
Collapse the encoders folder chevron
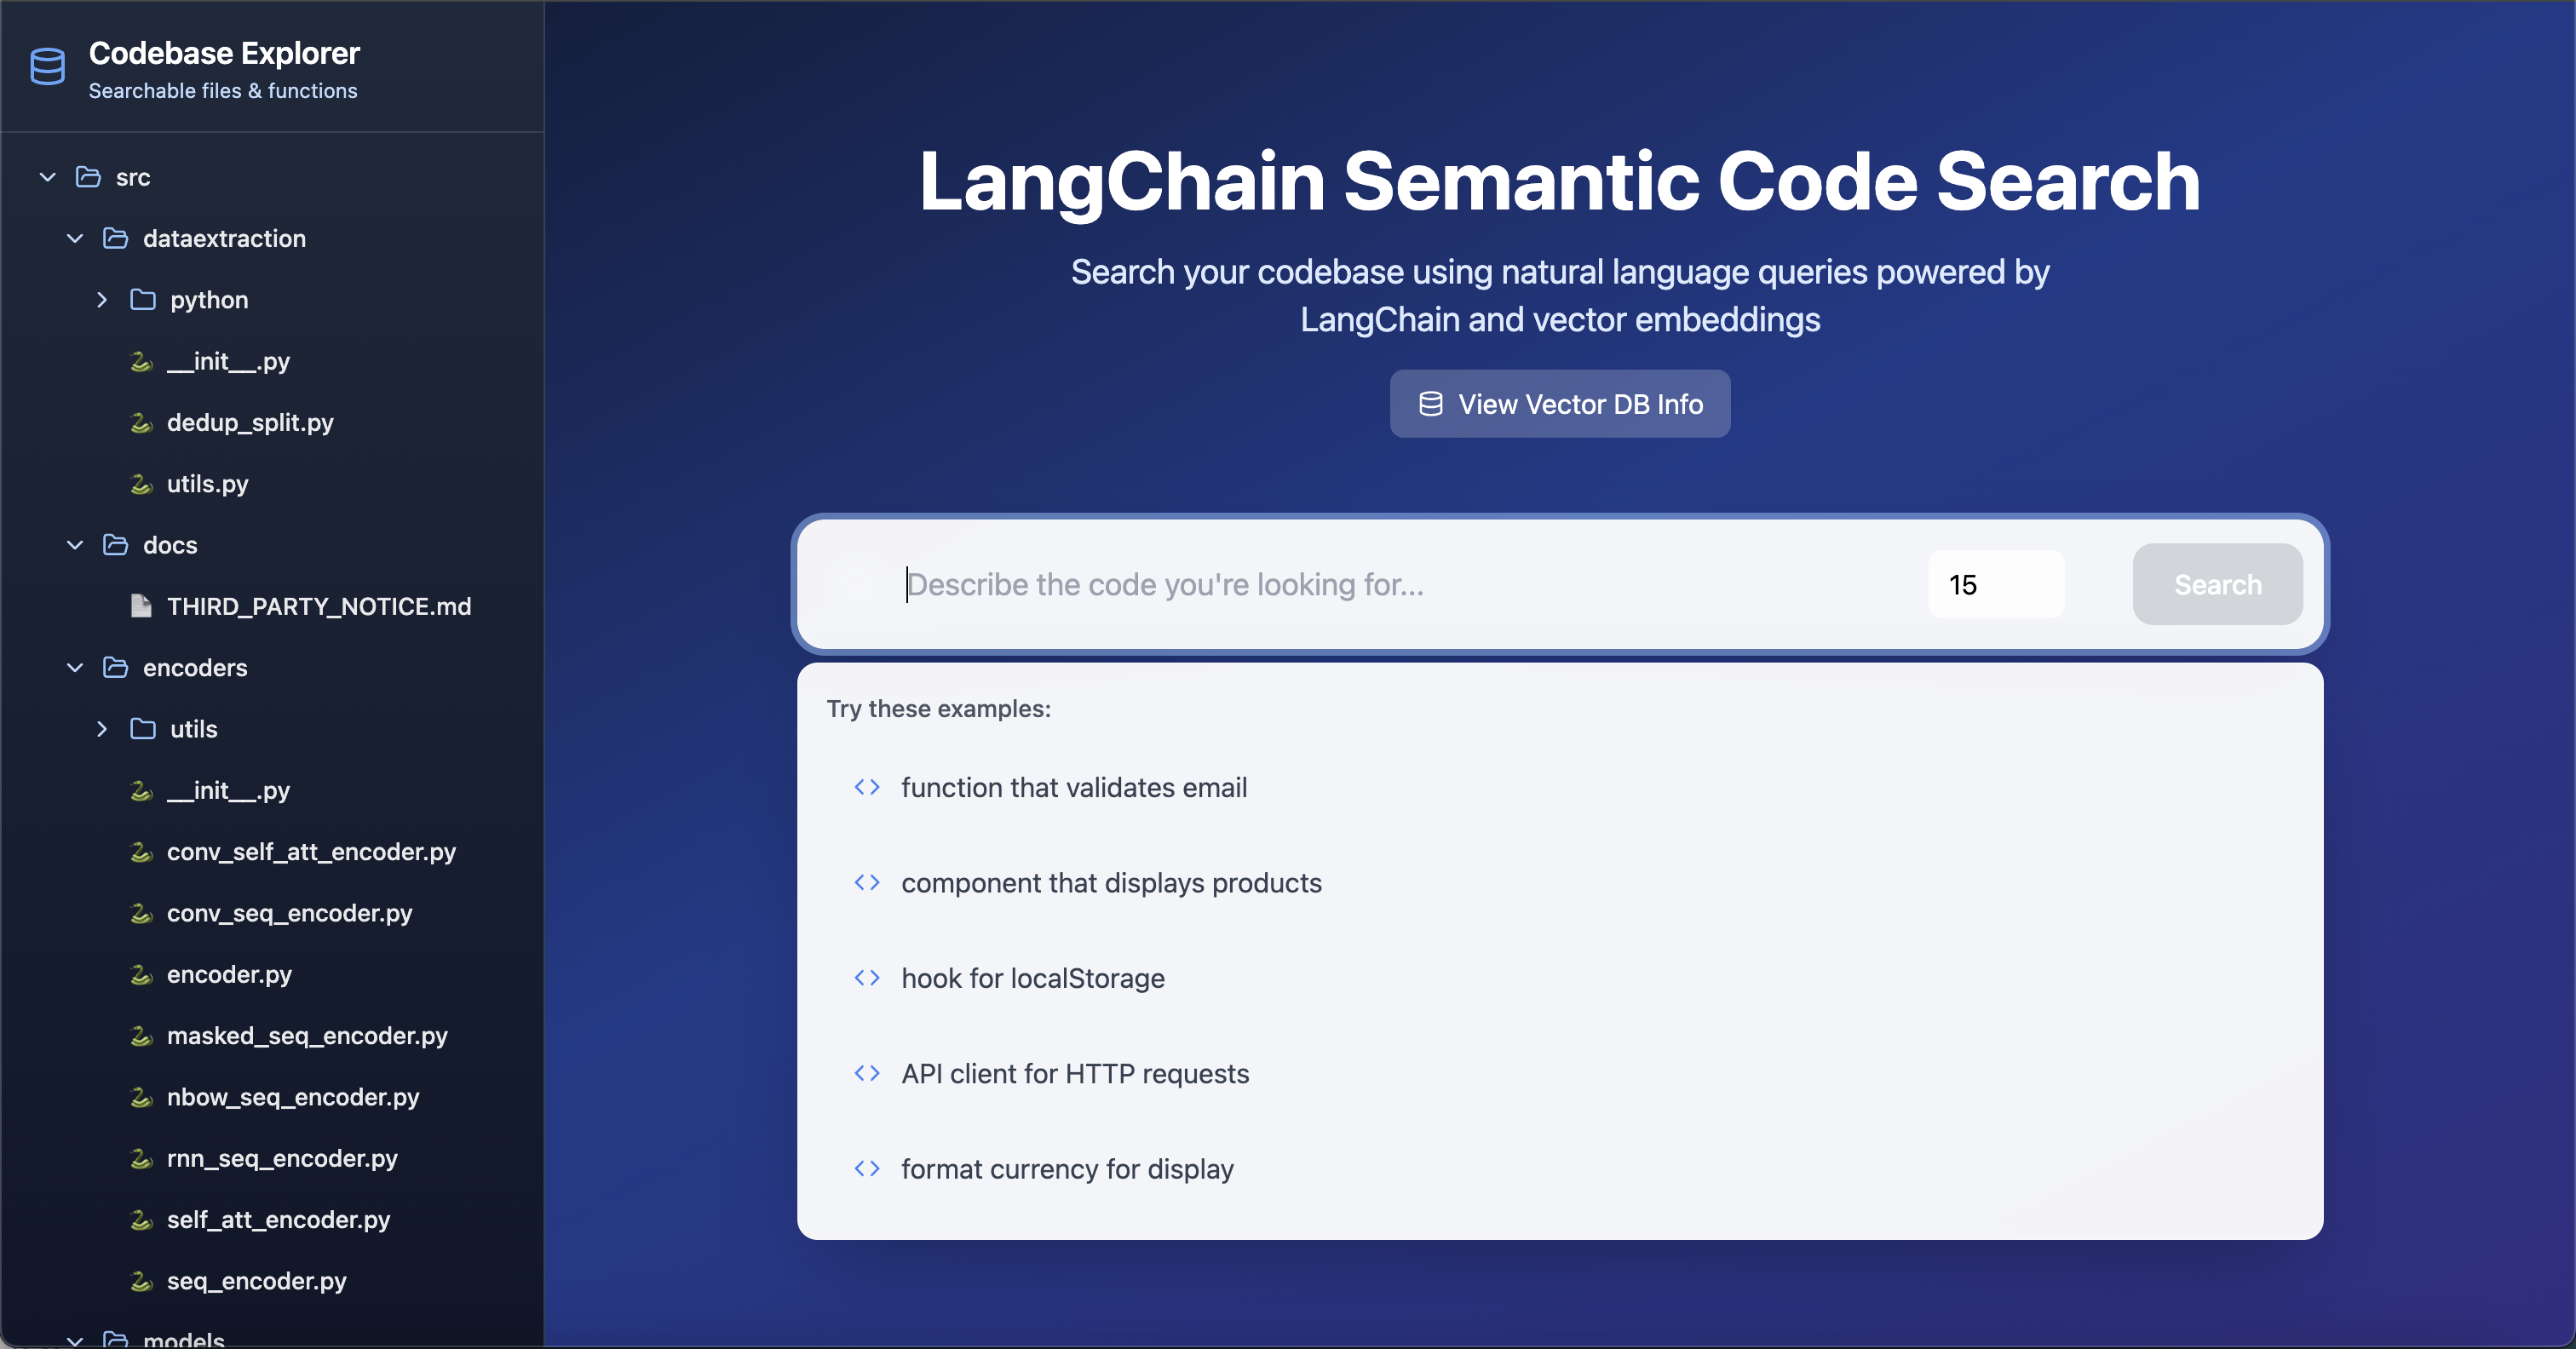[75, 668]
